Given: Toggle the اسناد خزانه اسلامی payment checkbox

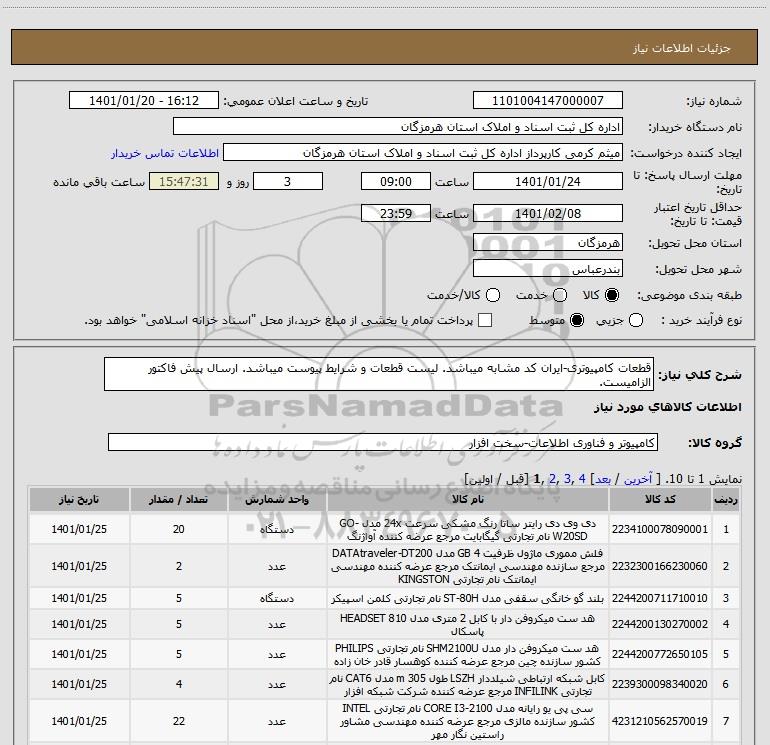Looking at the screenshot, I should (x=485, y=320).
